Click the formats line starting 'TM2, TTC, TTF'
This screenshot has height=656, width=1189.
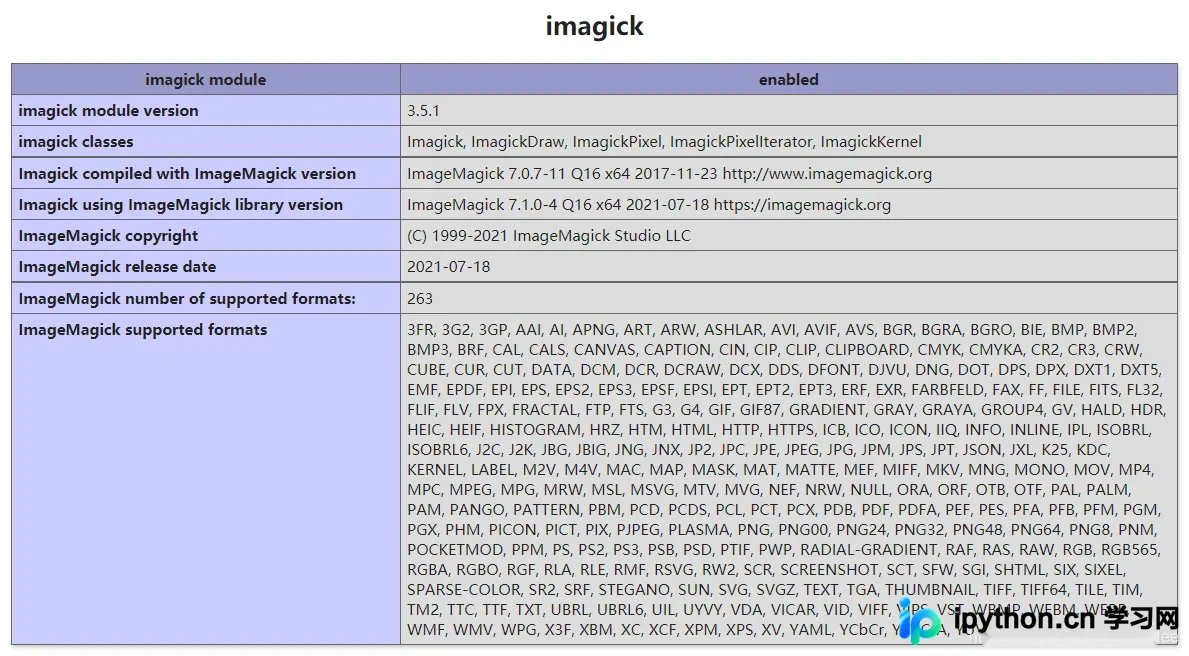768,610
